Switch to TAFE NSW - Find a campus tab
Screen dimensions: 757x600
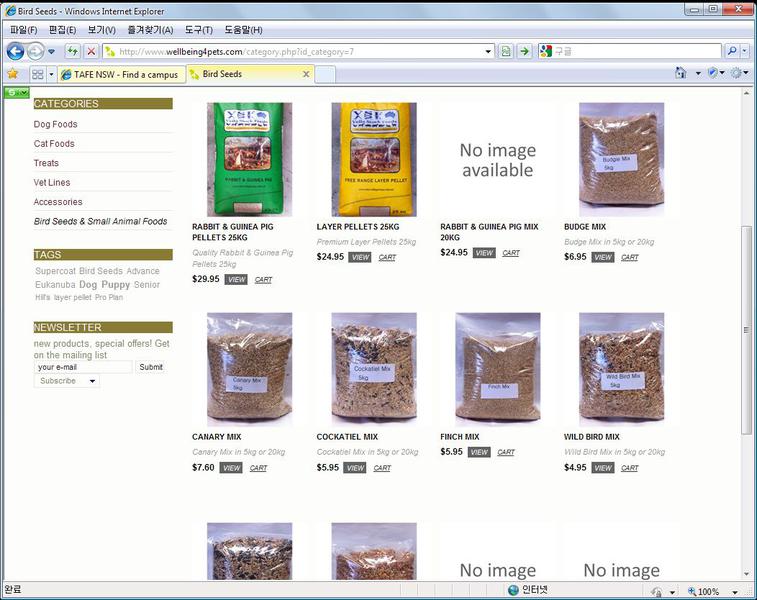(122, 74)
